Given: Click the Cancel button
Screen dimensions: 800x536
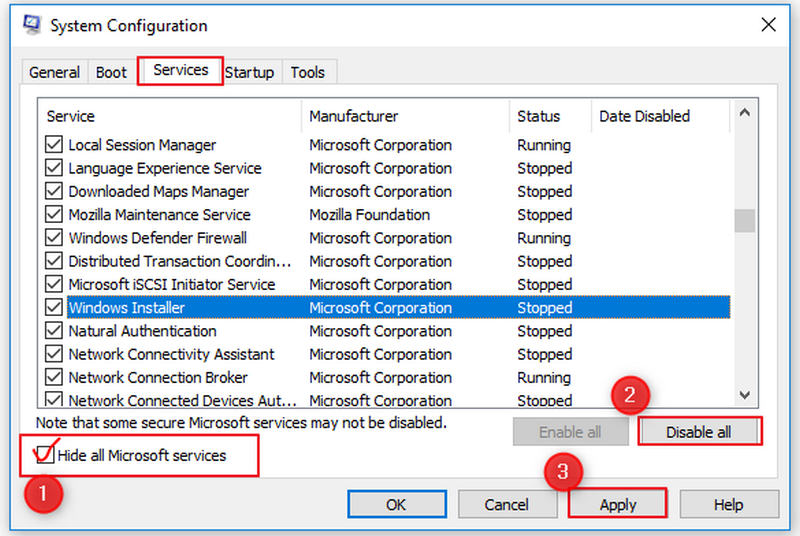Looking at the screenshot, I should (507, 504).
